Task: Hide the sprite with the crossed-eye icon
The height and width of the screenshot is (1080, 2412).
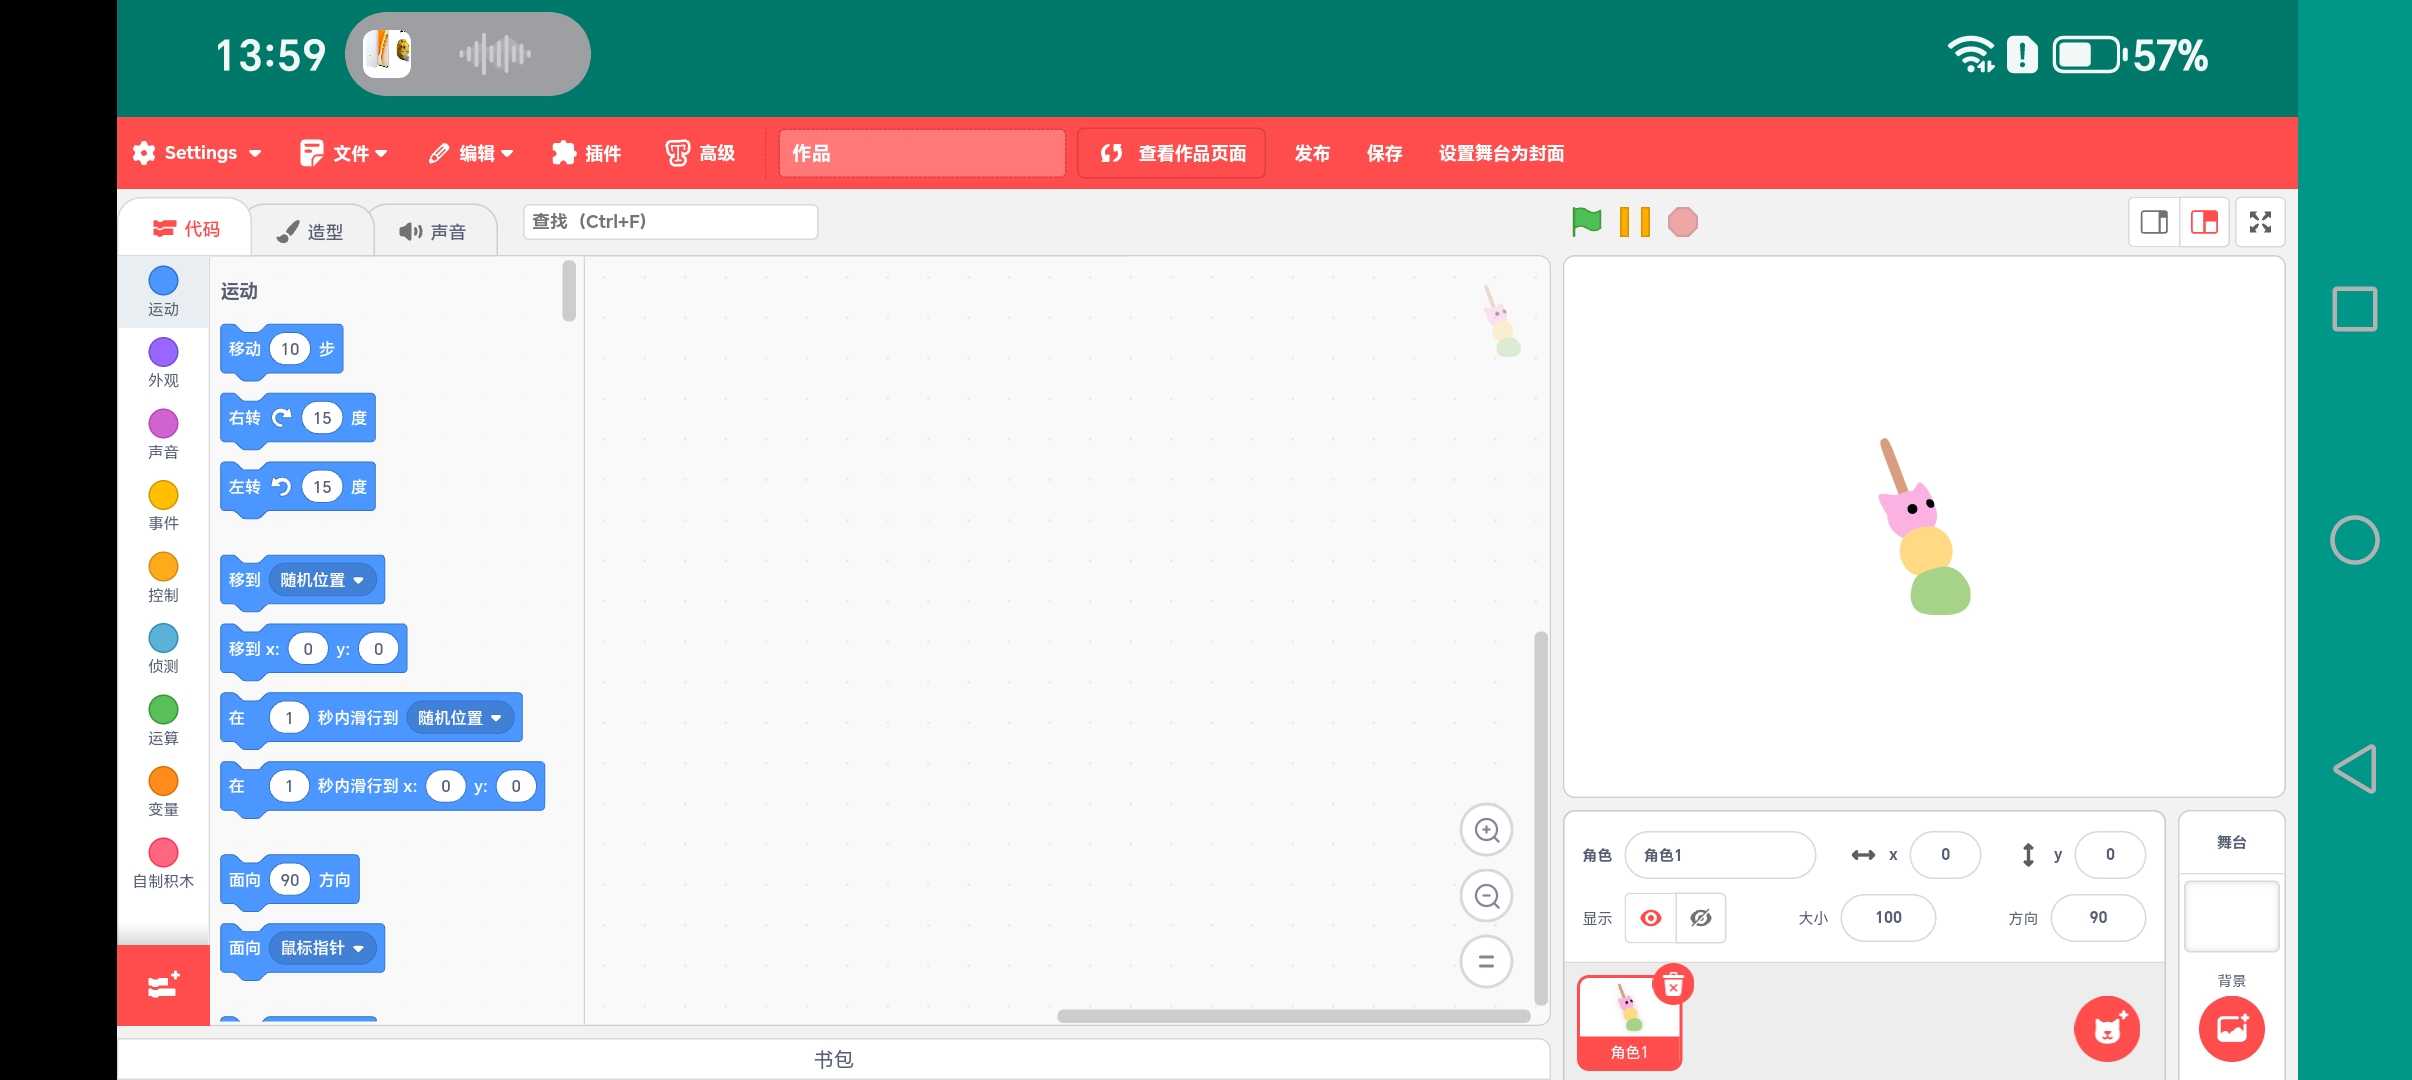Action: (x=1700, y=917)
